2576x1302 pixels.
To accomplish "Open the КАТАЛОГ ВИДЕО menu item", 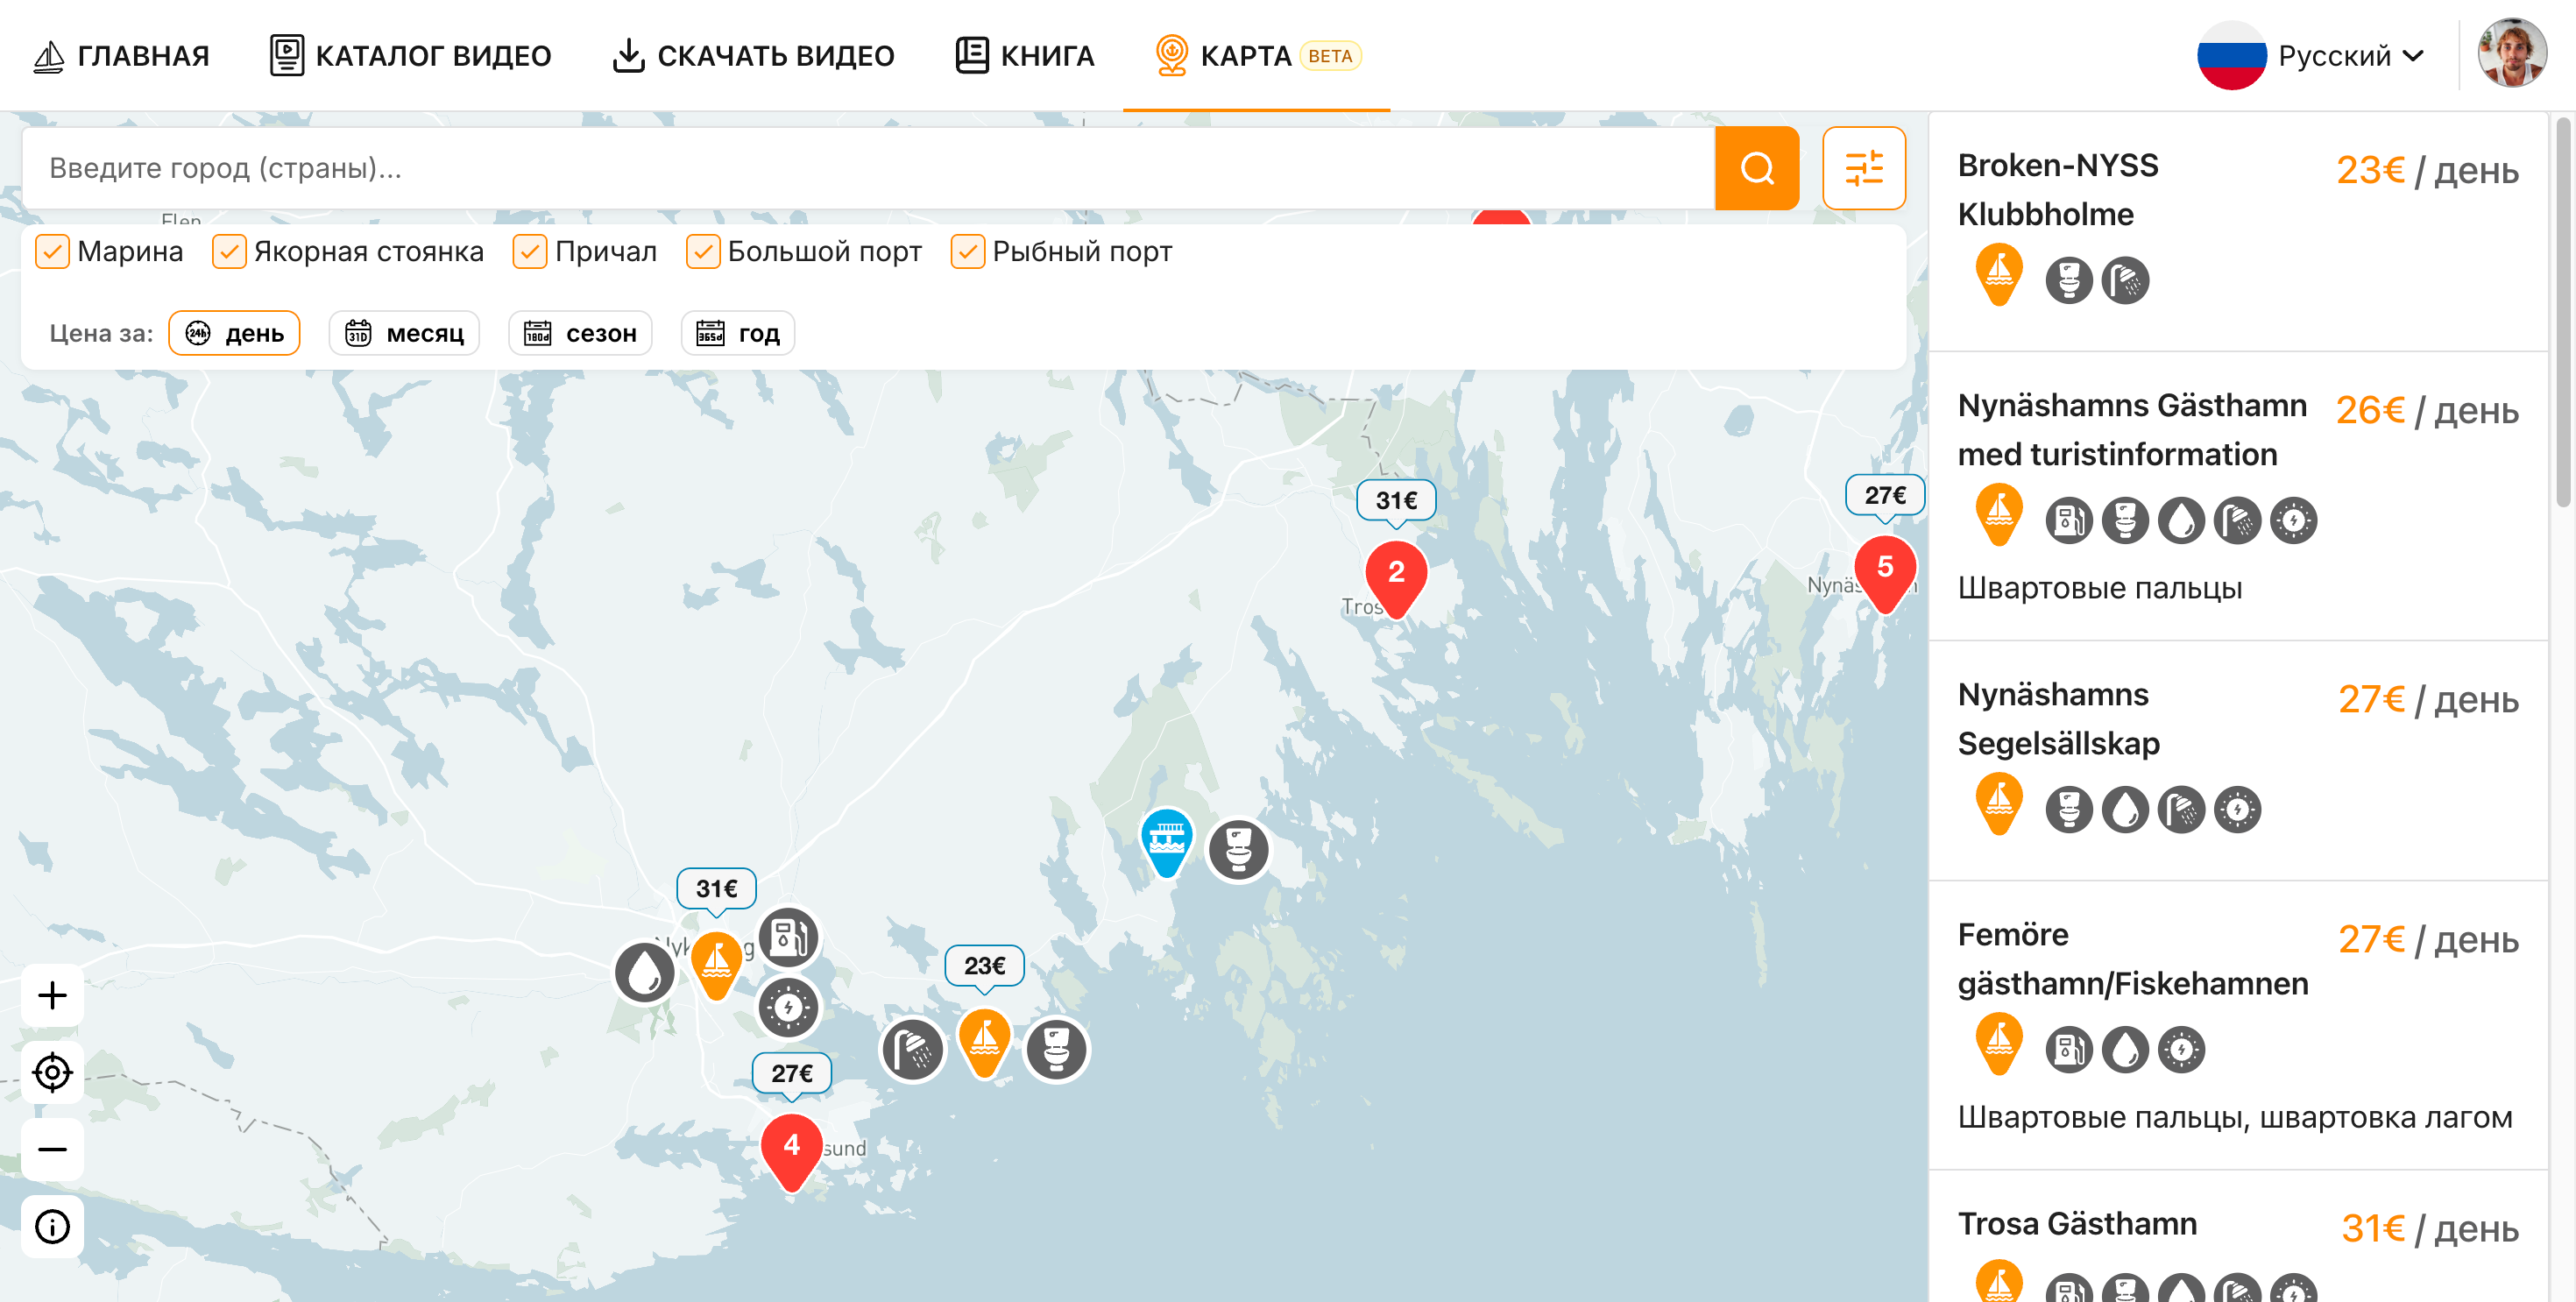I will point(410,56).
